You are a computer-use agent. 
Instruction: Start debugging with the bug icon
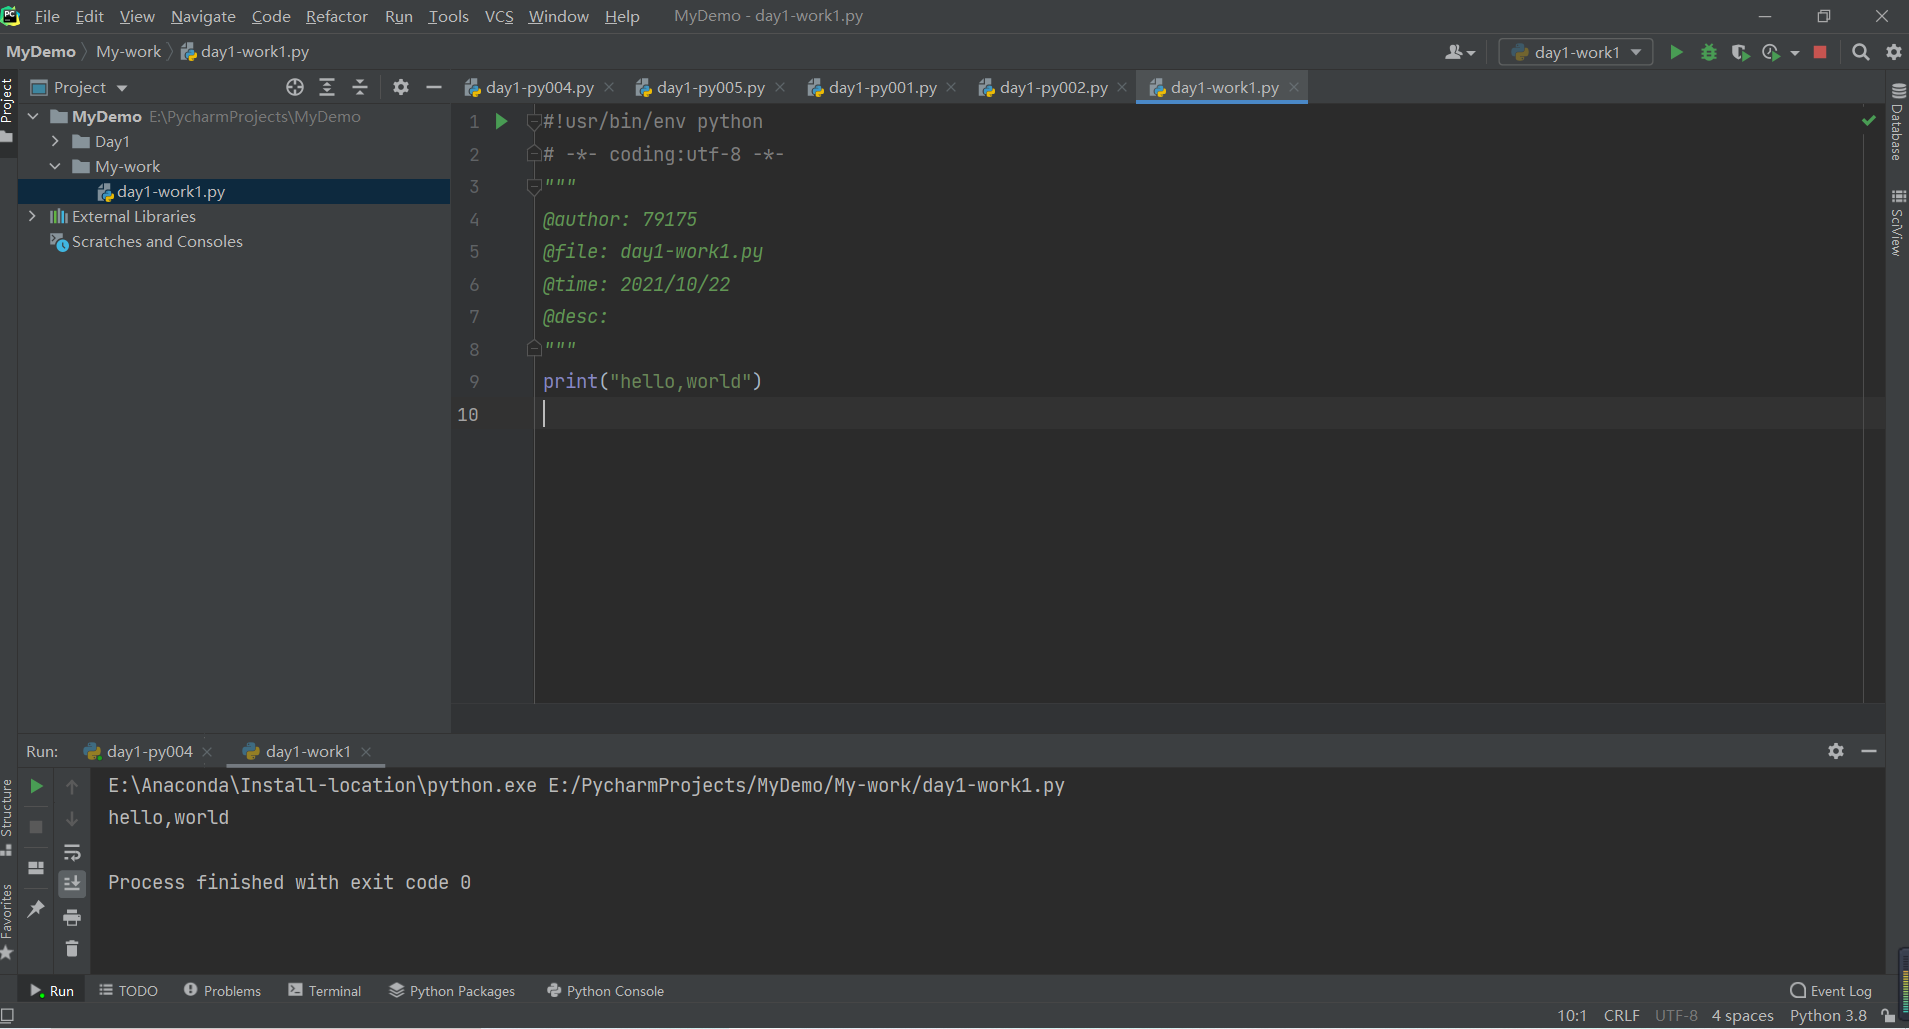pos(1709,52)
